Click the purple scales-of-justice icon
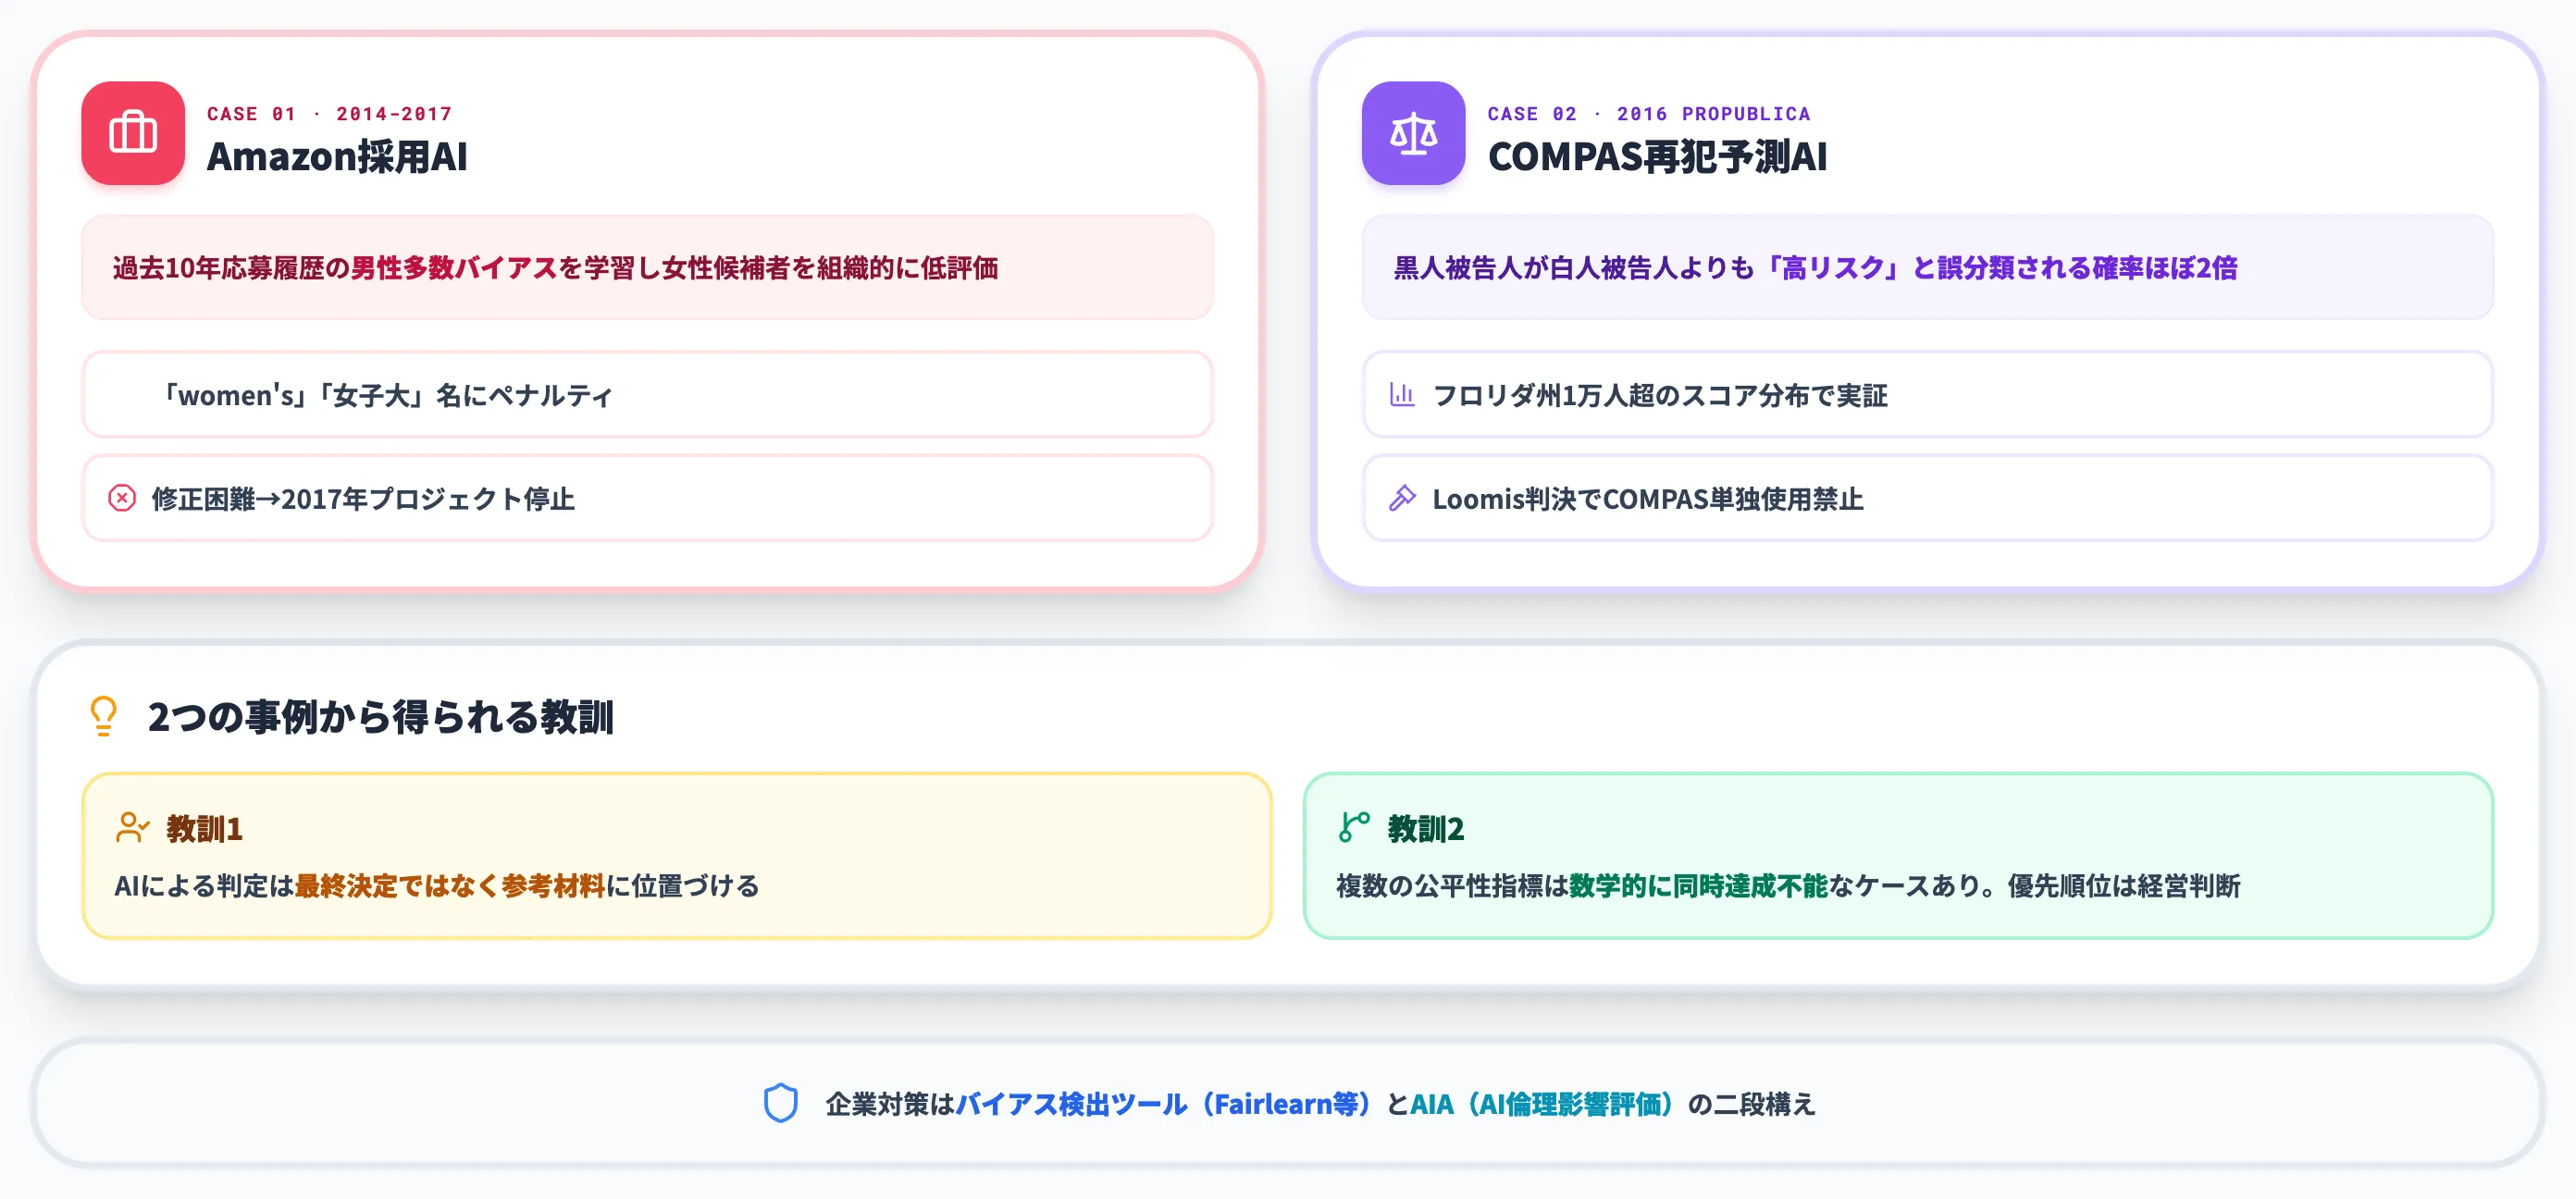2576x1199 pixels. tap(1413, 133)
